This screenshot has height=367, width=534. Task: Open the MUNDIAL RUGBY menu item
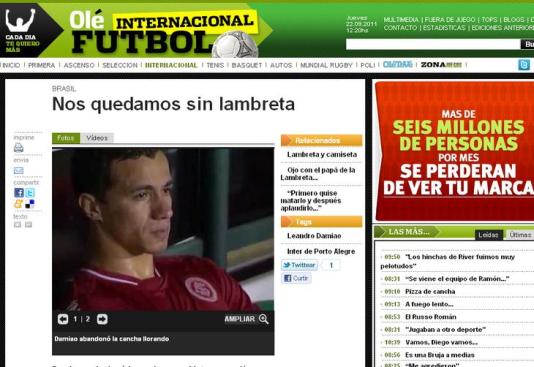(326, 65)
